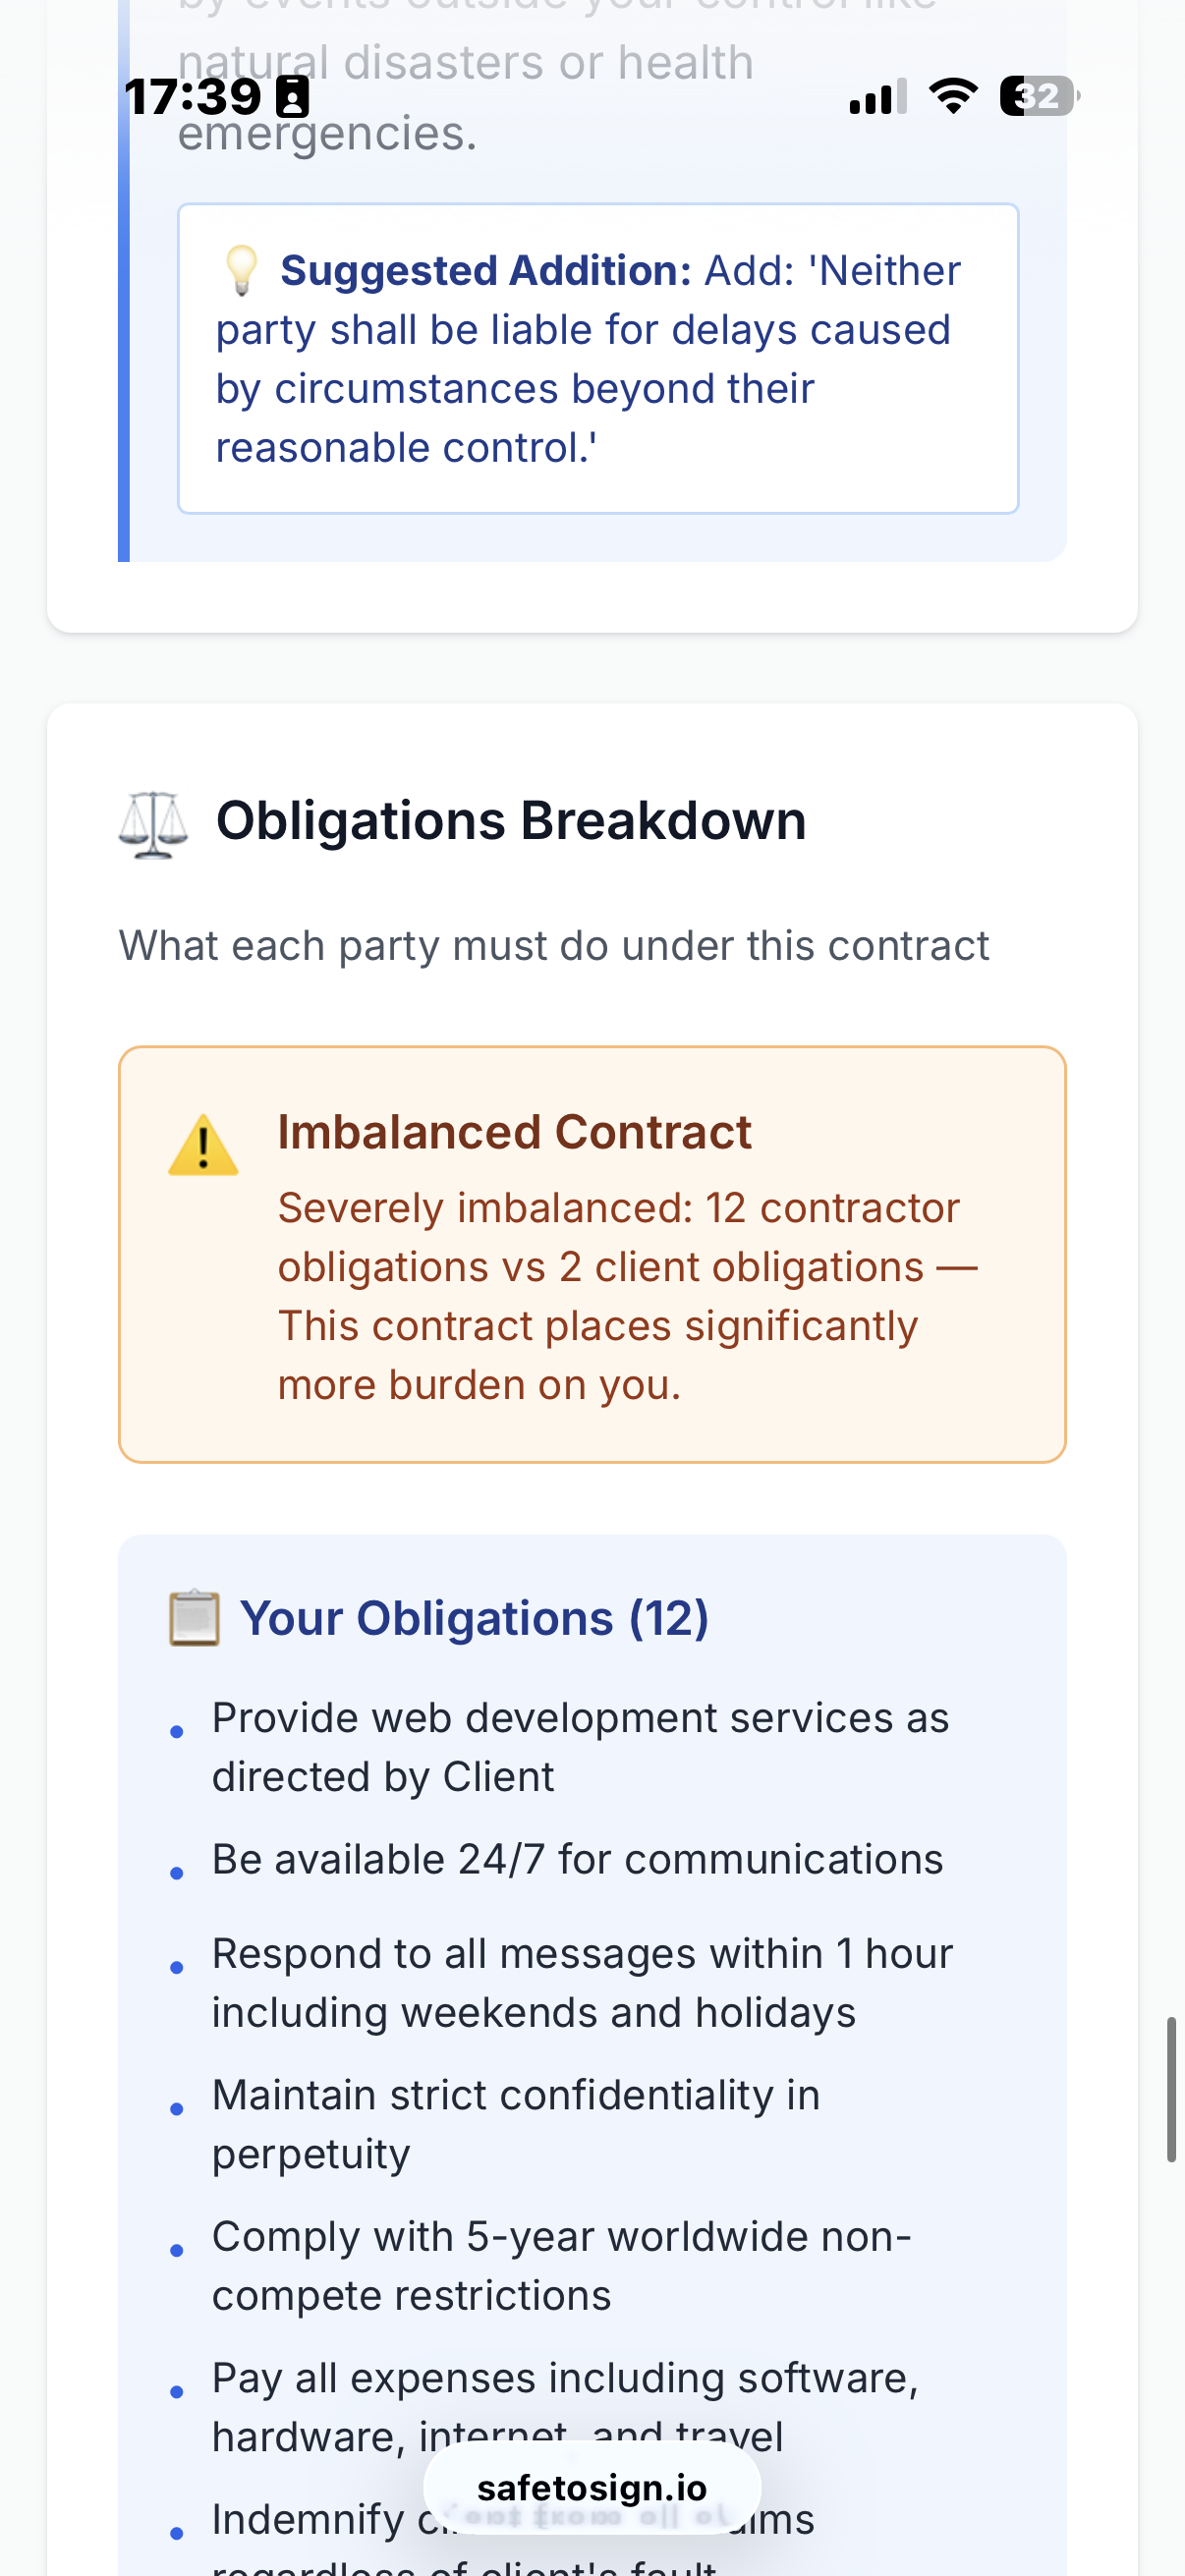Tap the clipboard icon beside Your Obligations

coord(194,1617)
